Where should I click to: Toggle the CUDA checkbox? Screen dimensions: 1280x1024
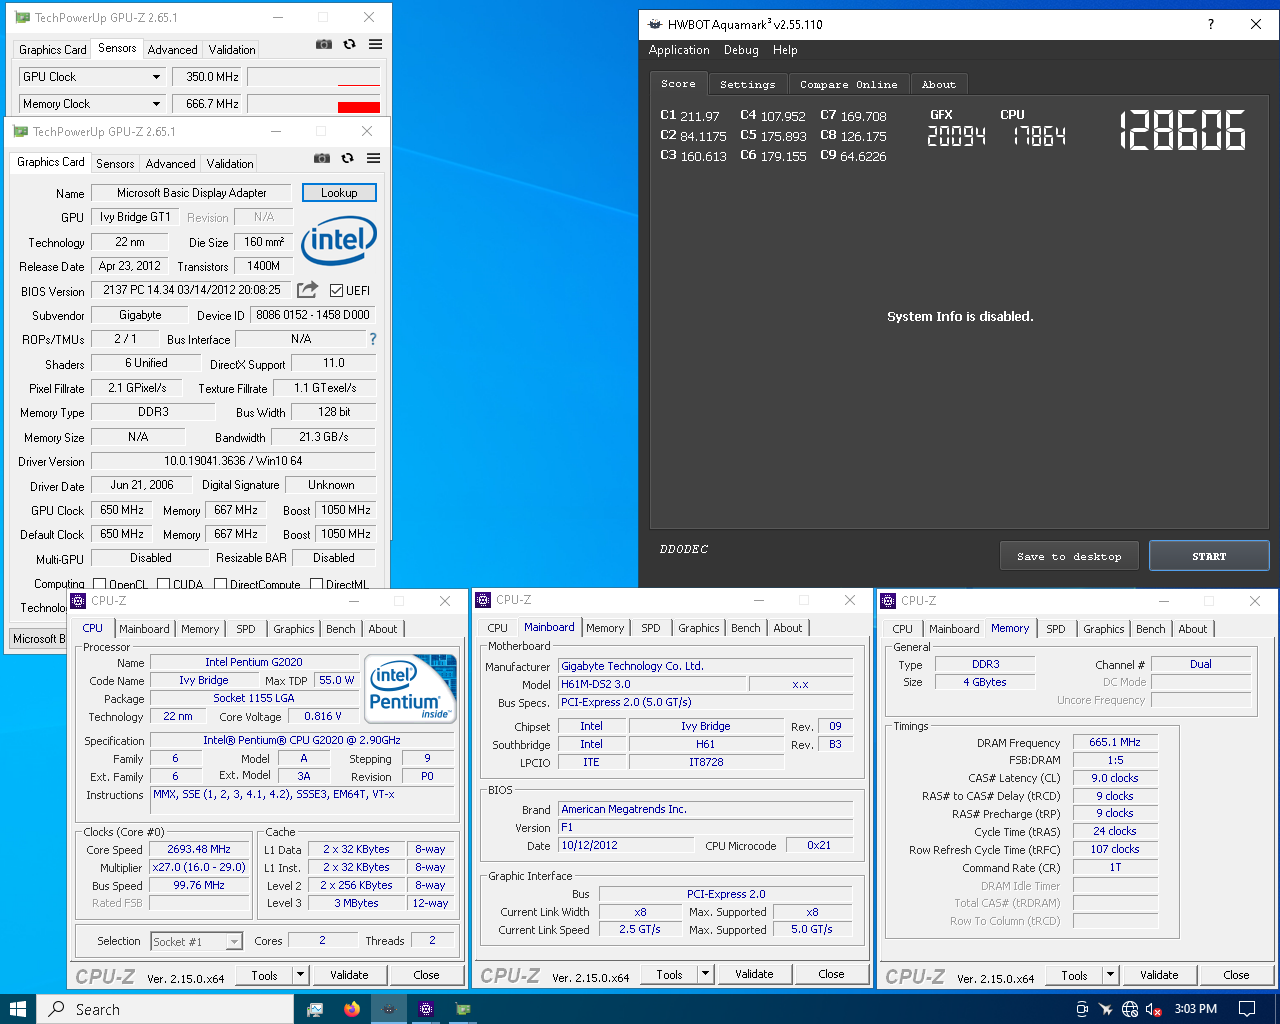tap(163, 584)
